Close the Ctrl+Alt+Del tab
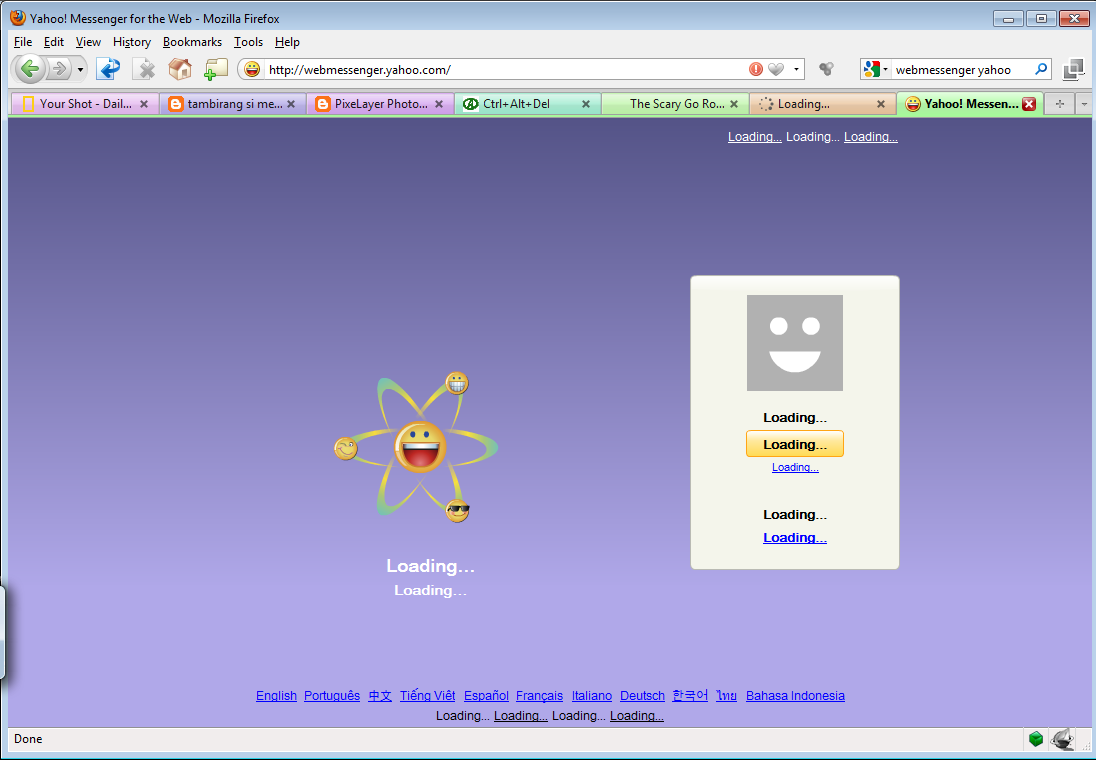The image size is (1096, 760). 586,103
